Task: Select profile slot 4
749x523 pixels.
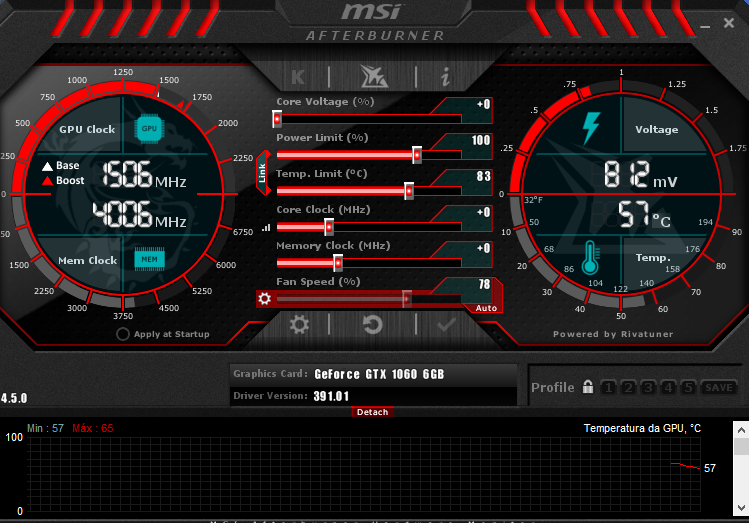Action: 668,387
